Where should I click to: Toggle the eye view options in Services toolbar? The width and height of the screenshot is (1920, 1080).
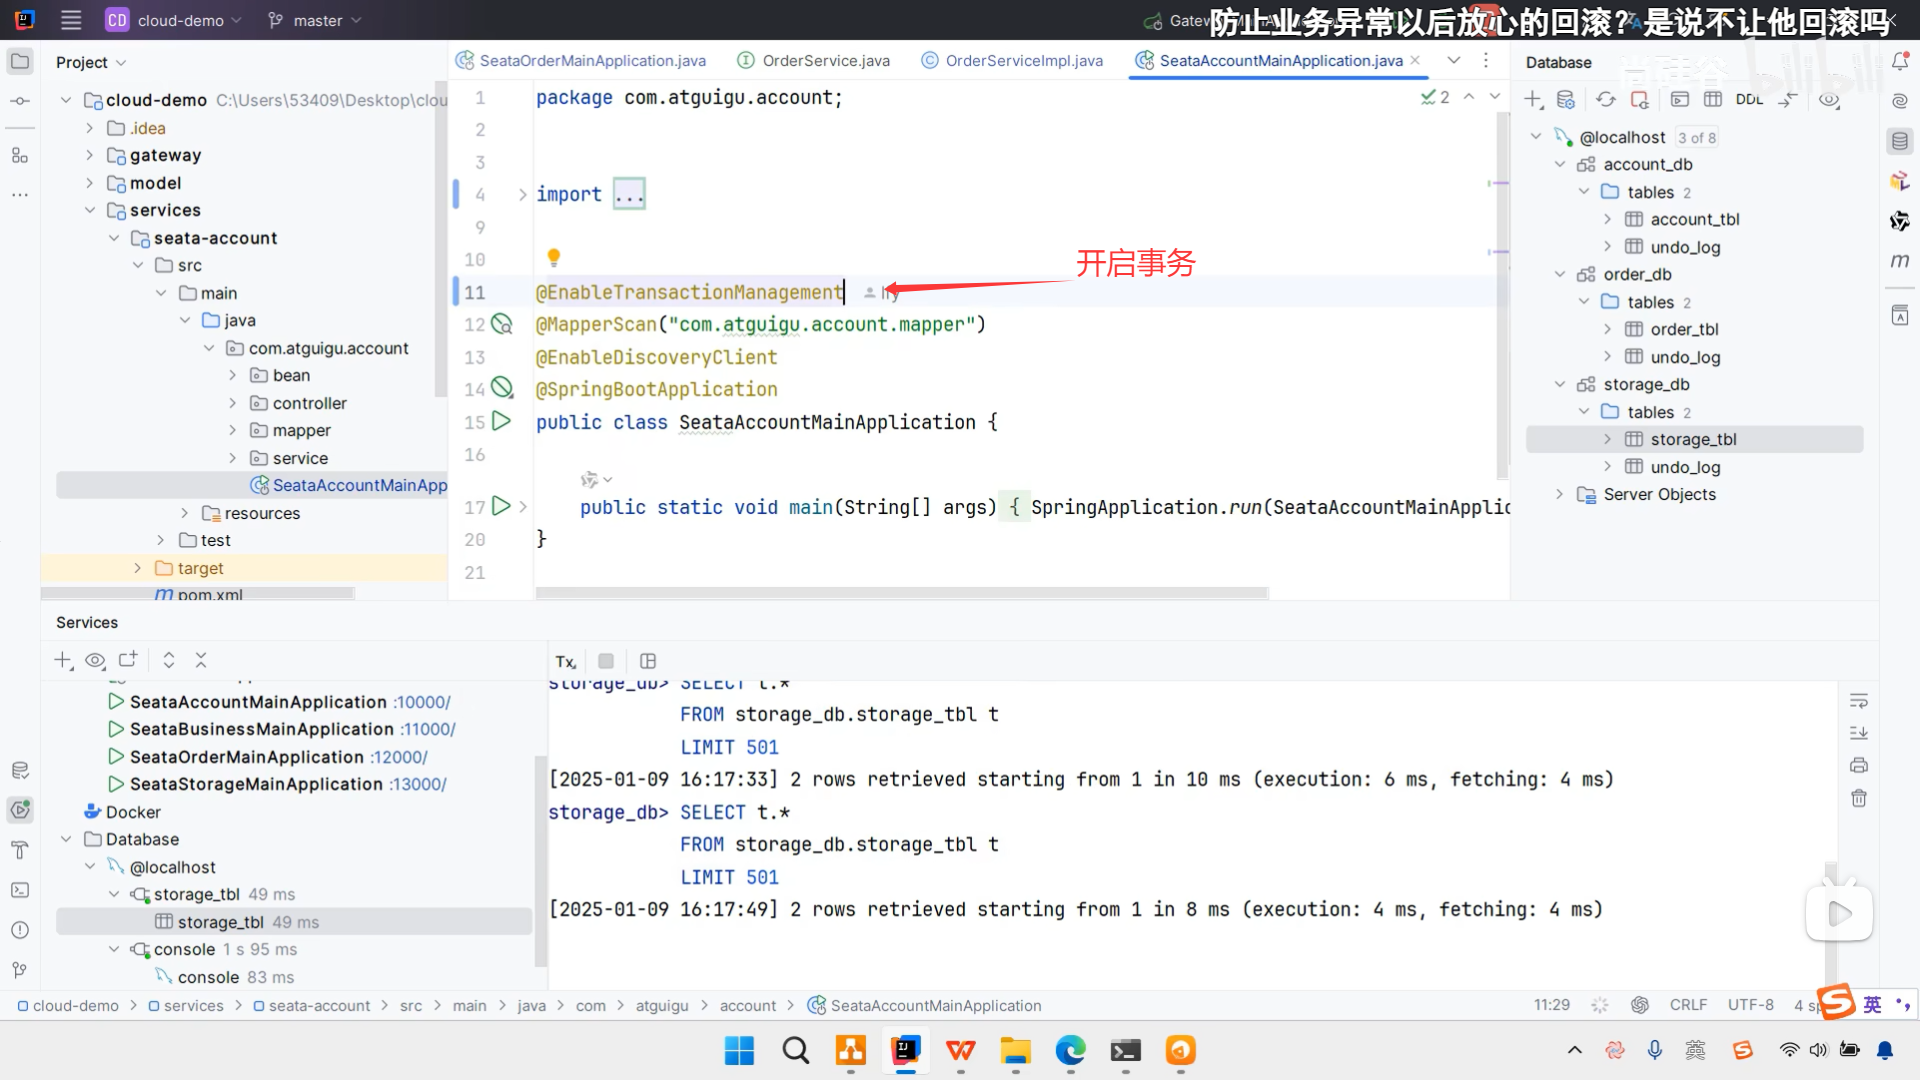pyautogui.click(x=95, y=660)
